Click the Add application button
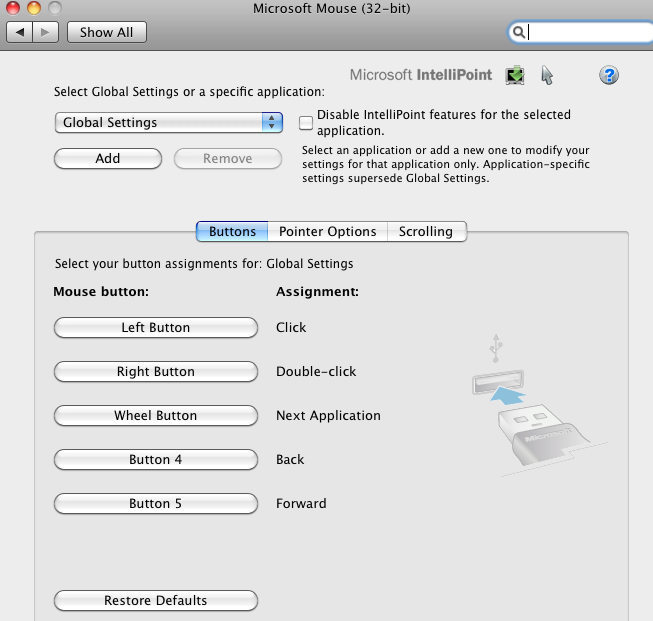 108,159
